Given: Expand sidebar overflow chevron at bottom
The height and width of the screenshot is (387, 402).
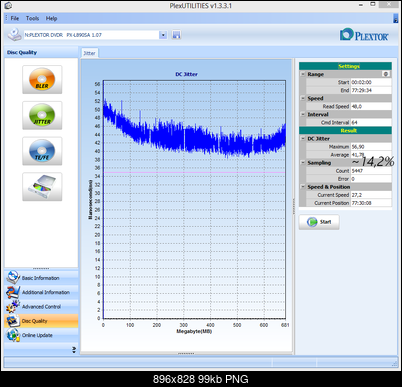Looking at the screenshot, I should click(x=74, y=350).
